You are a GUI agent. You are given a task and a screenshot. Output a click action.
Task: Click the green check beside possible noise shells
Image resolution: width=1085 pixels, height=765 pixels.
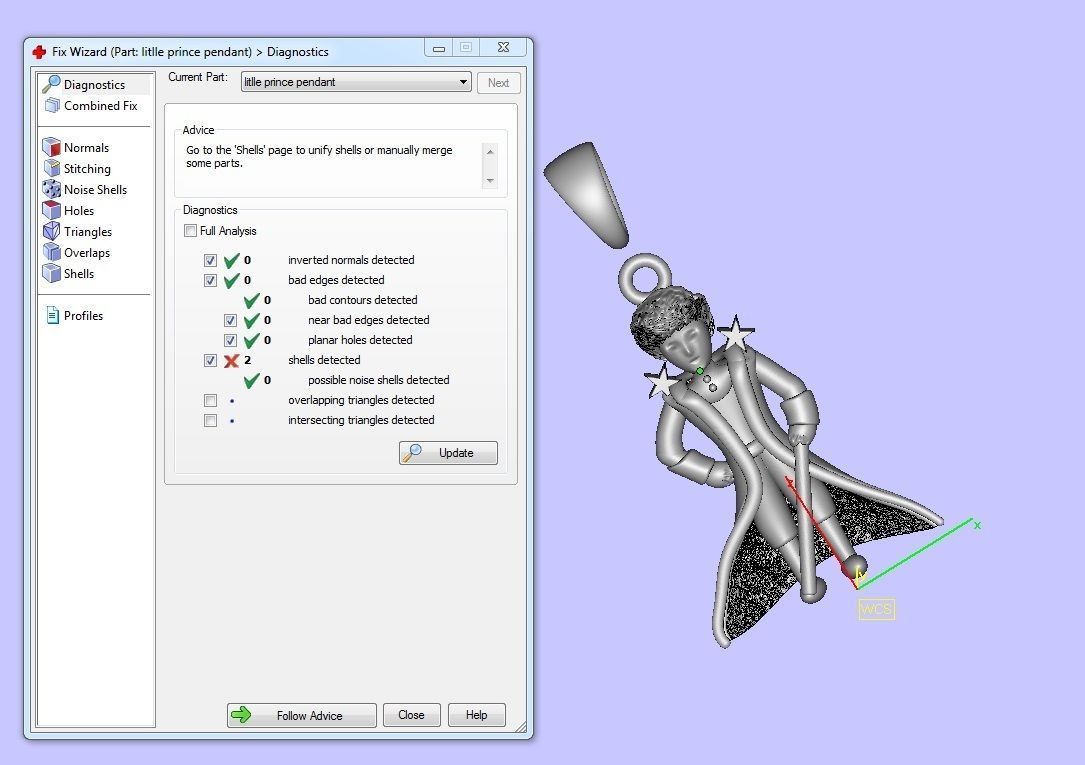coord(251,380)
